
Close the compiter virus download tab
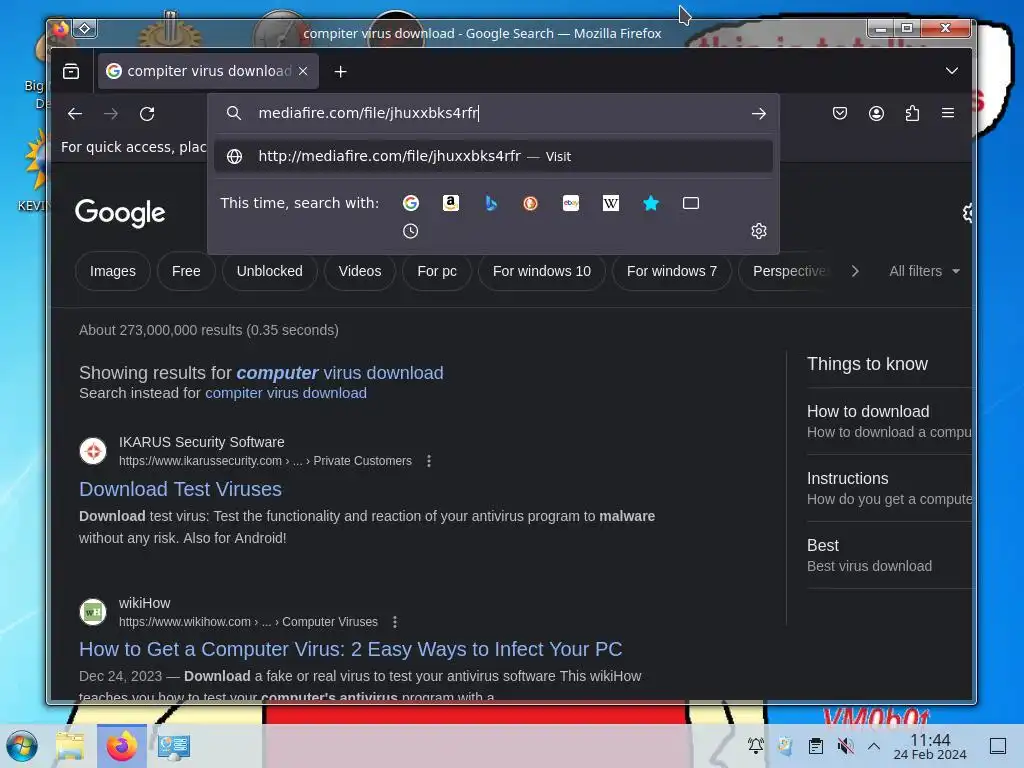[x=303, y=71]
